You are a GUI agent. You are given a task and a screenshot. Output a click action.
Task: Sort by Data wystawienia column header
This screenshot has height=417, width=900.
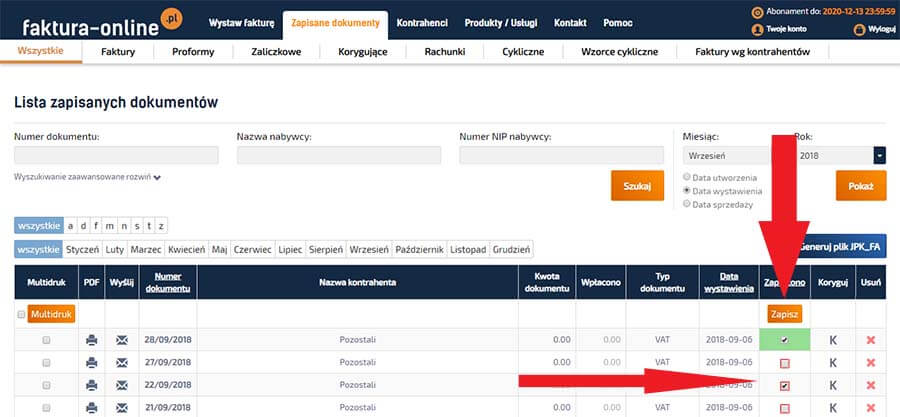click(x=729, y=282)
